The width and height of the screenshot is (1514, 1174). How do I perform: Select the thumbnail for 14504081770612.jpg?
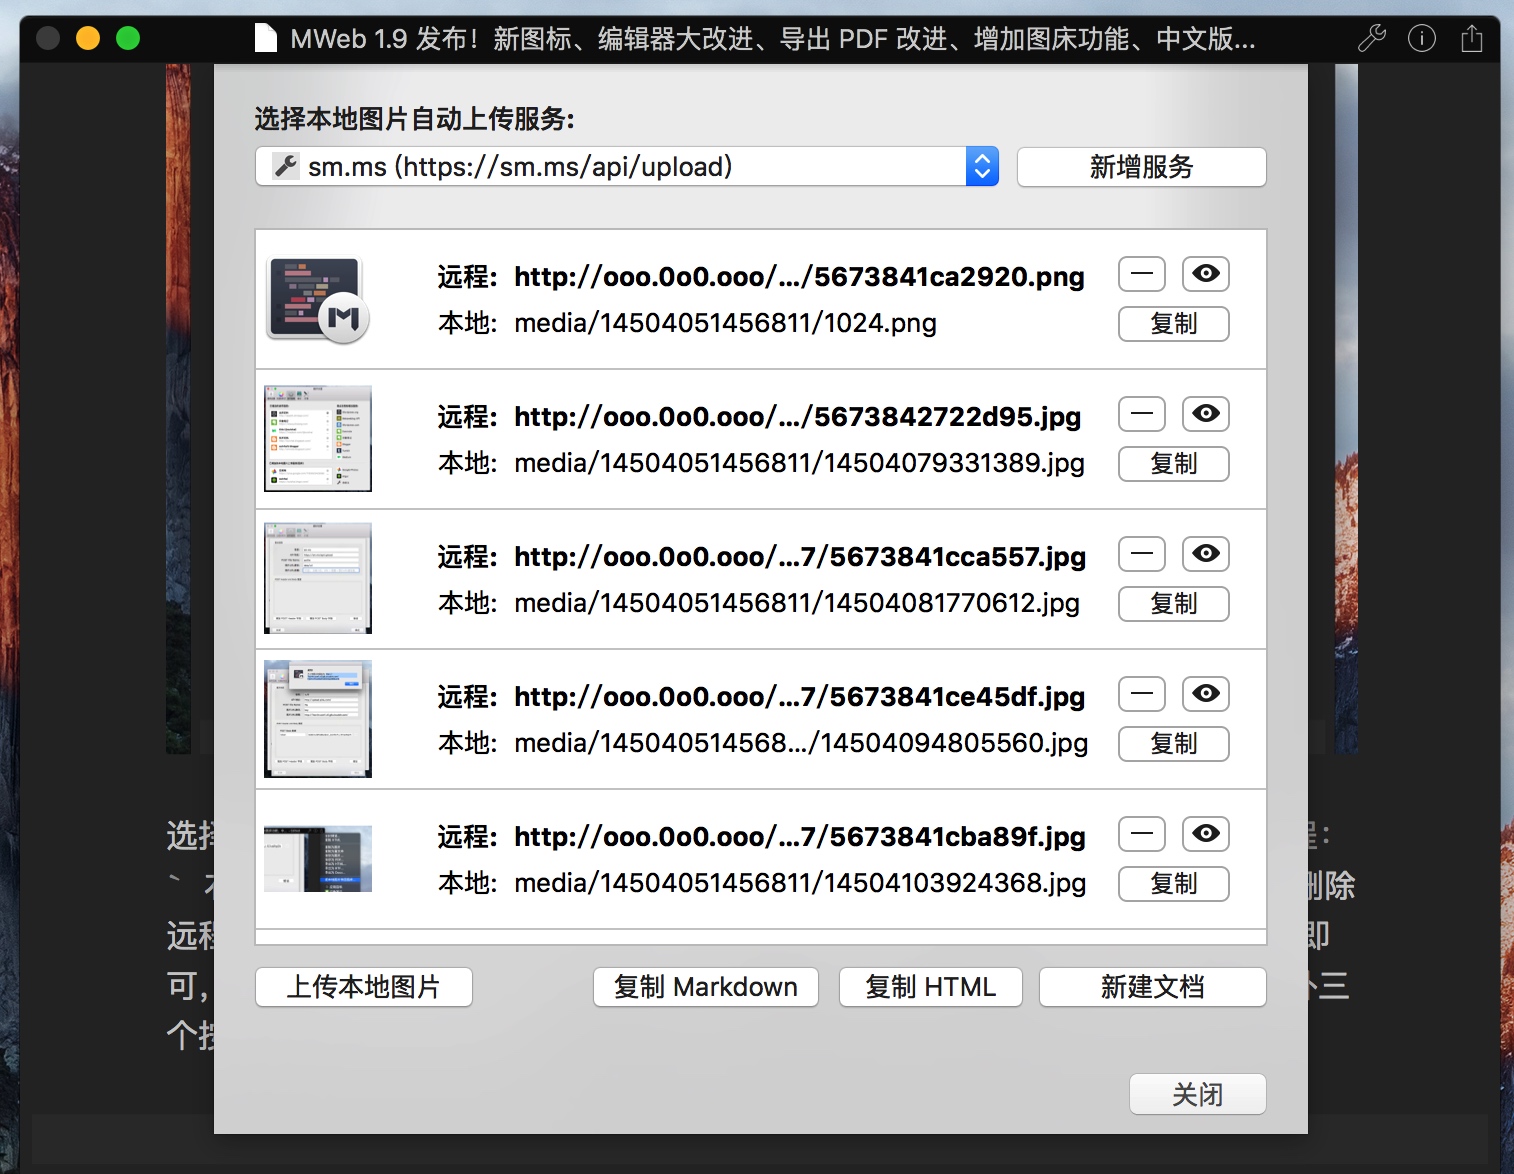(x=318, y=579)
